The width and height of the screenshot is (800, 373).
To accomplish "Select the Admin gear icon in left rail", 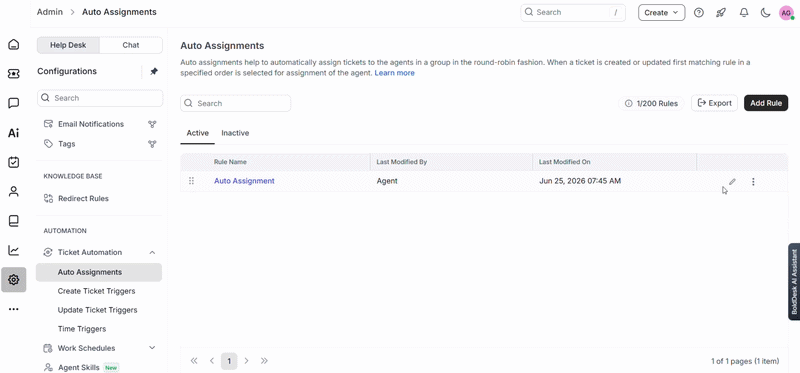I will point(14,280).
